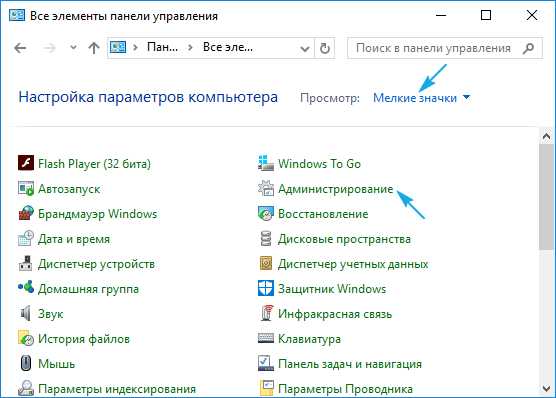Click the Refresh button in address bar
The height and width of the screenshot is (398, 556).
pyautogui.click(x=325, y=48)
